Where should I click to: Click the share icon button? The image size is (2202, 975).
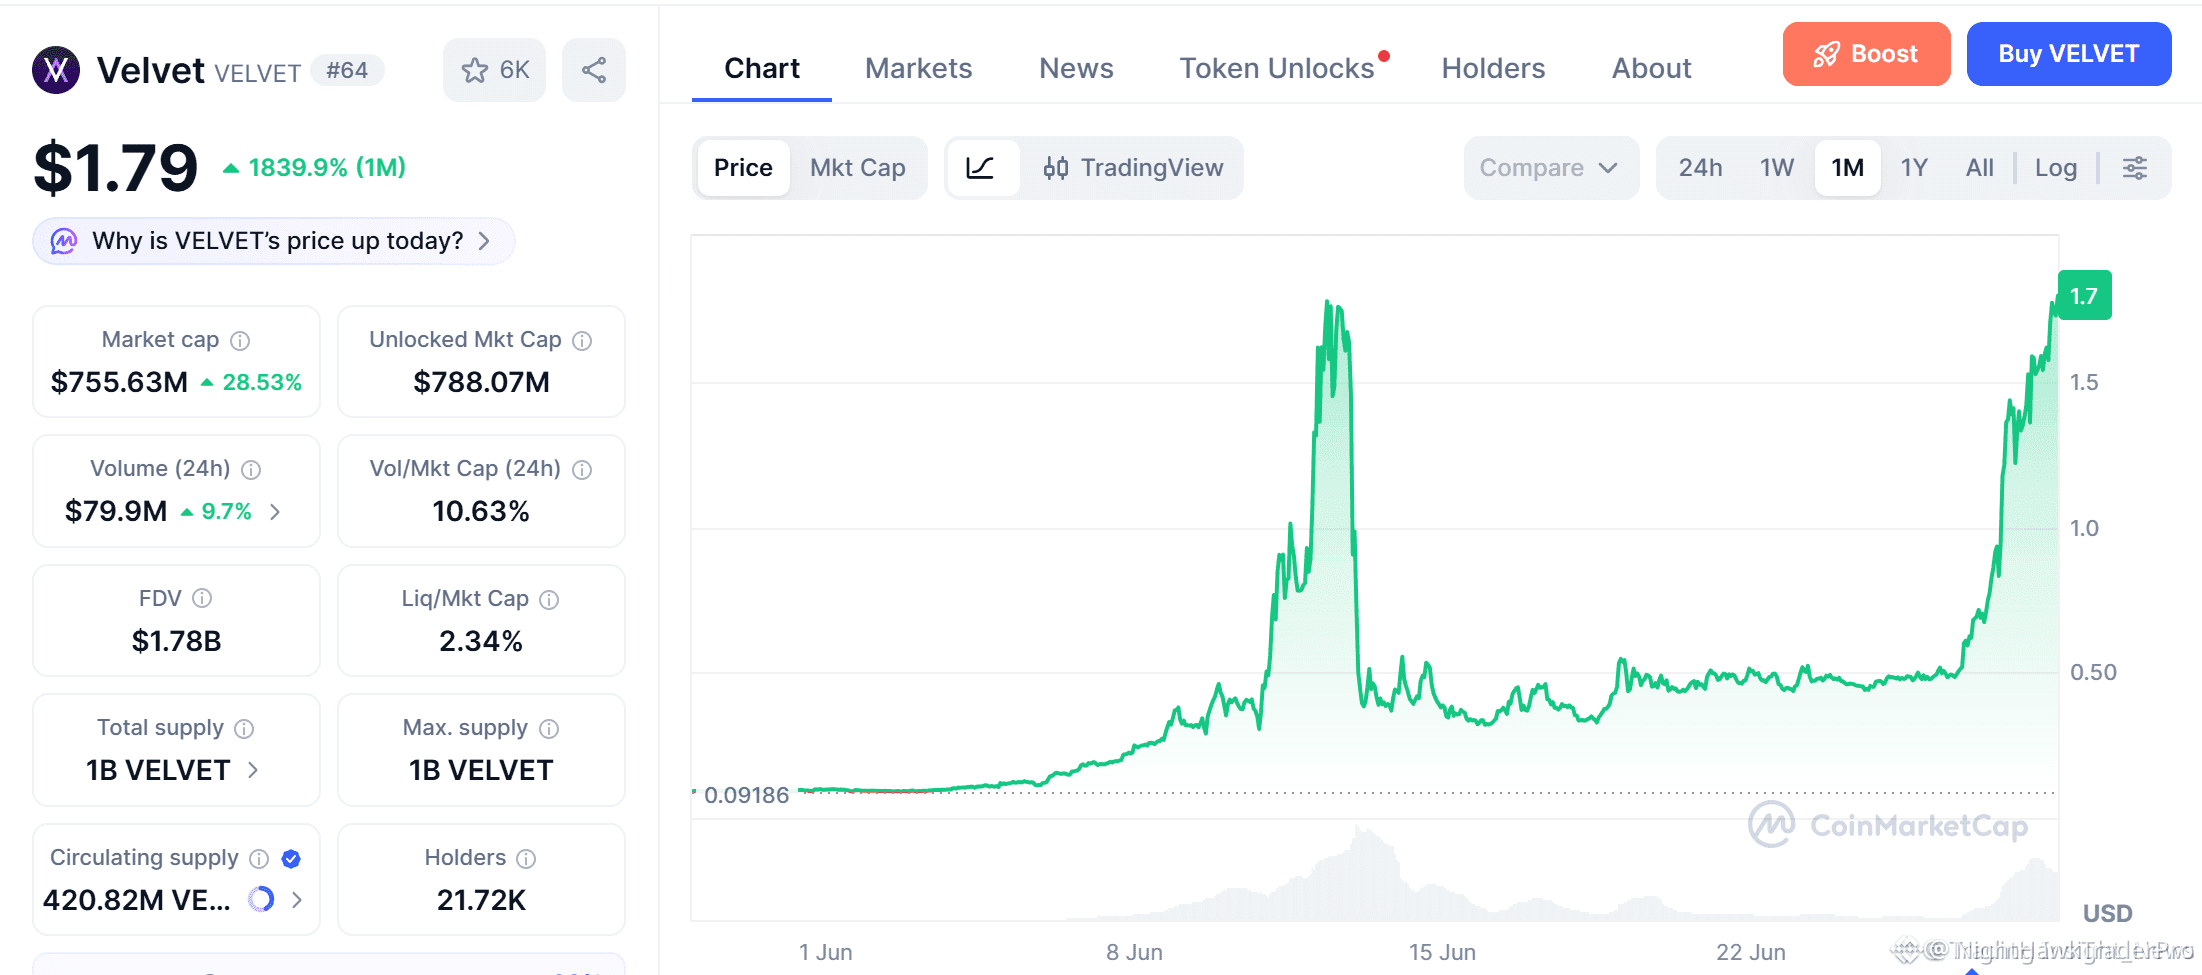(594, 70)
